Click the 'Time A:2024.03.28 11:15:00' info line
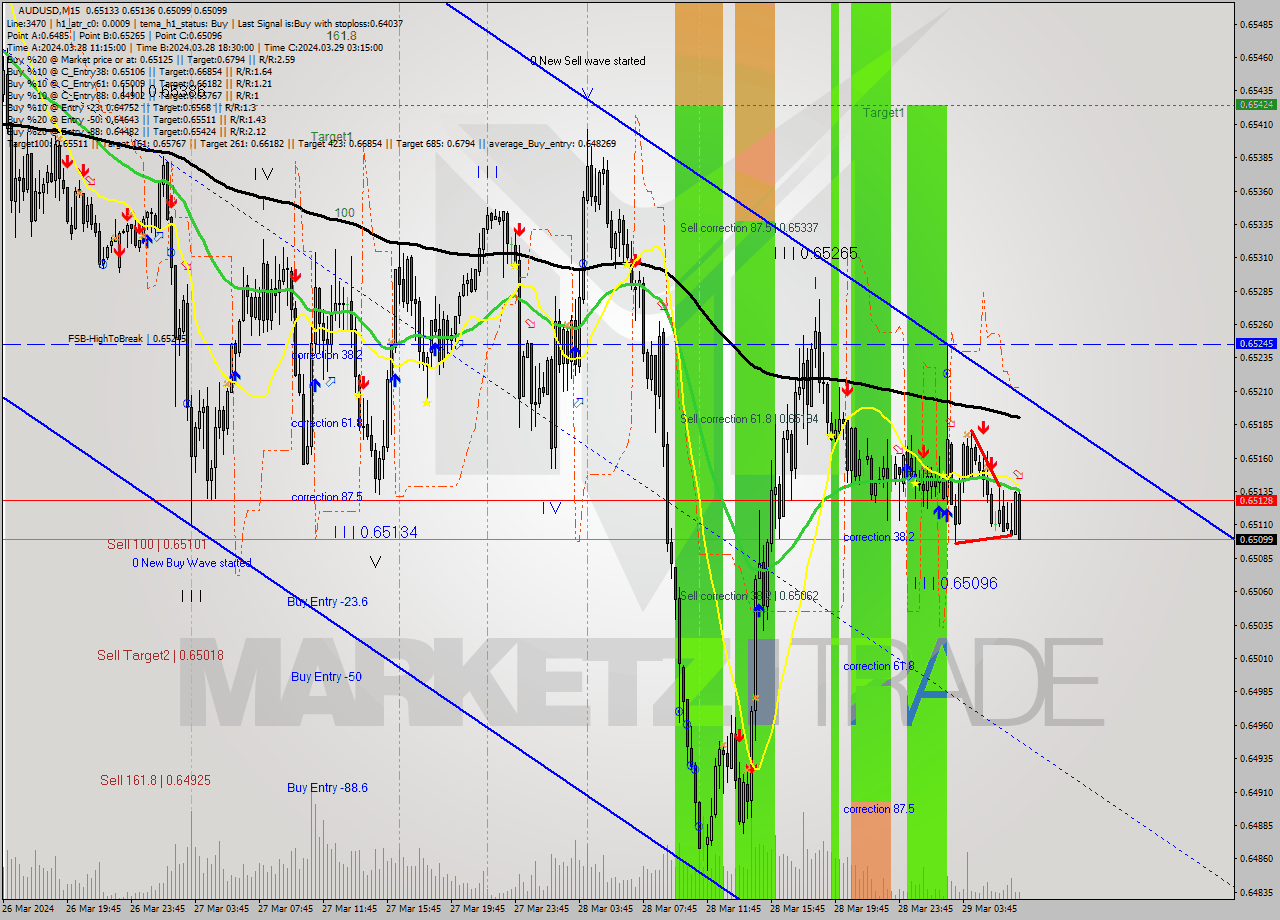This screenshot has width=1280, height=920. pyautogui.click(x=194, y=47)
